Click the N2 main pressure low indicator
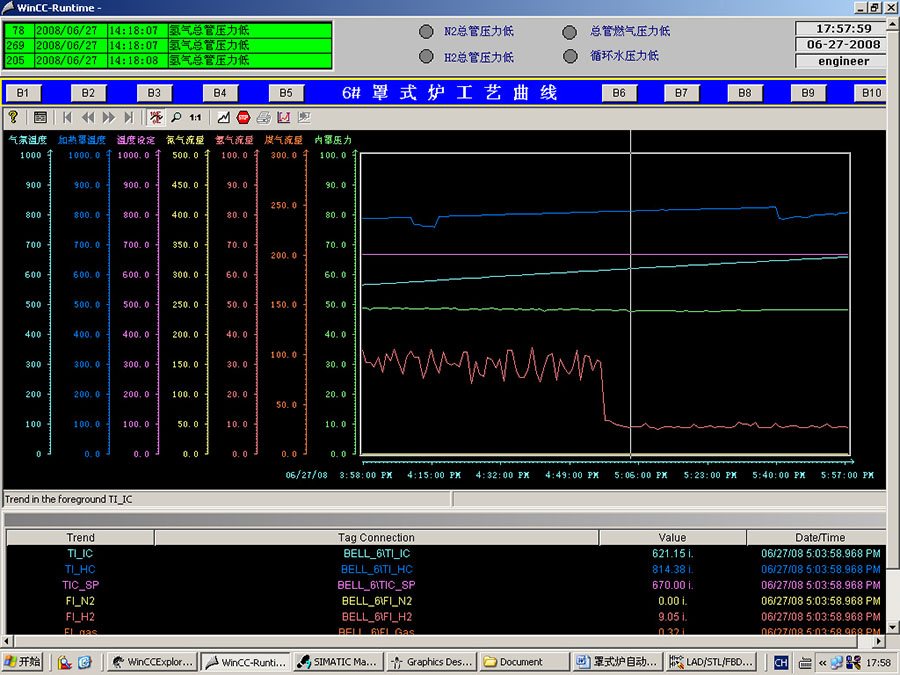This screenshot has width=900, height=675. [426, 32]
